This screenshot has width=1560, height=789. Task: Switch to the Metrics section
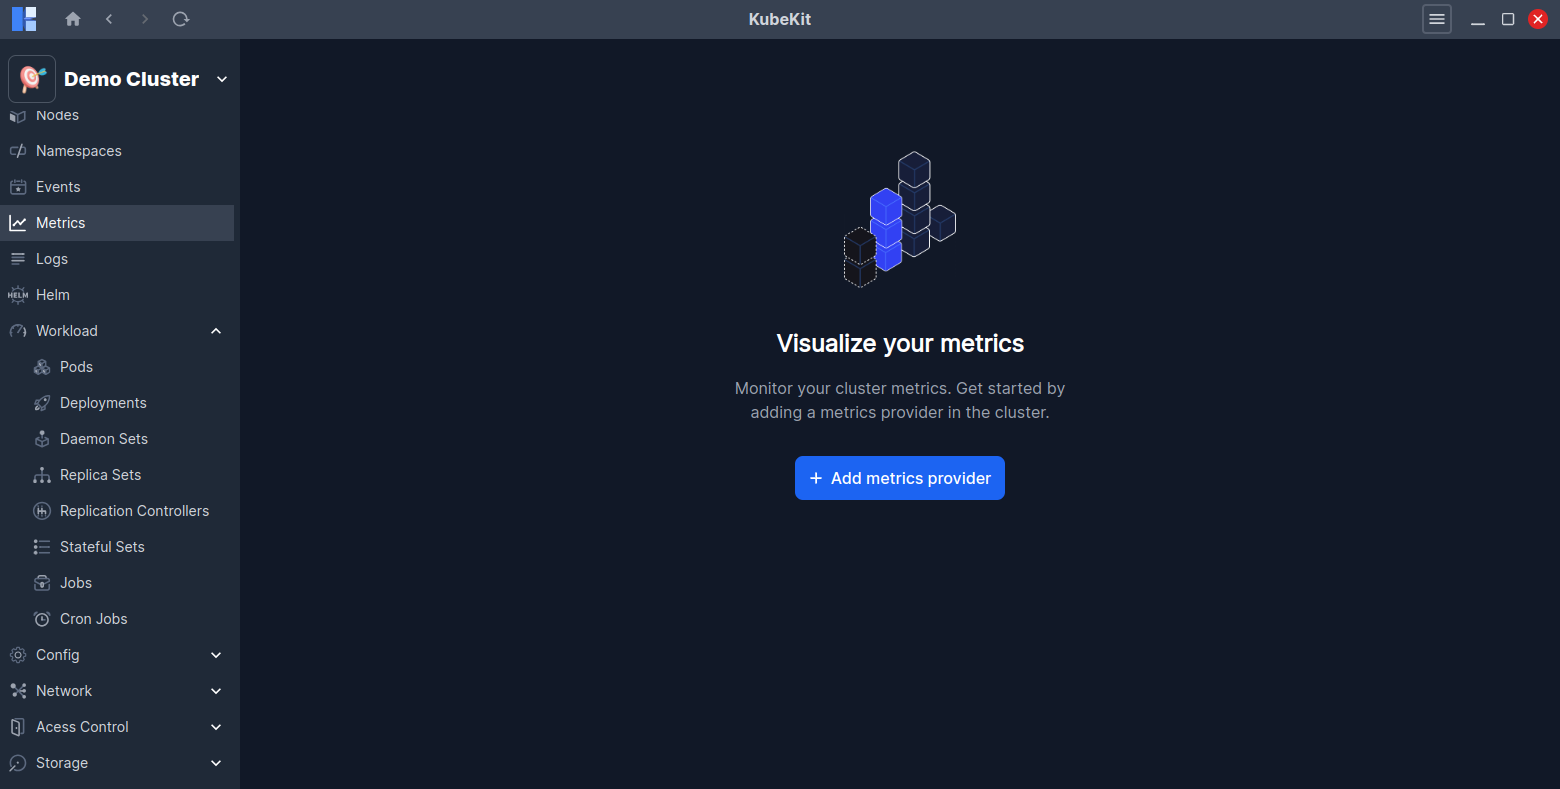click(x=60, y=222)
